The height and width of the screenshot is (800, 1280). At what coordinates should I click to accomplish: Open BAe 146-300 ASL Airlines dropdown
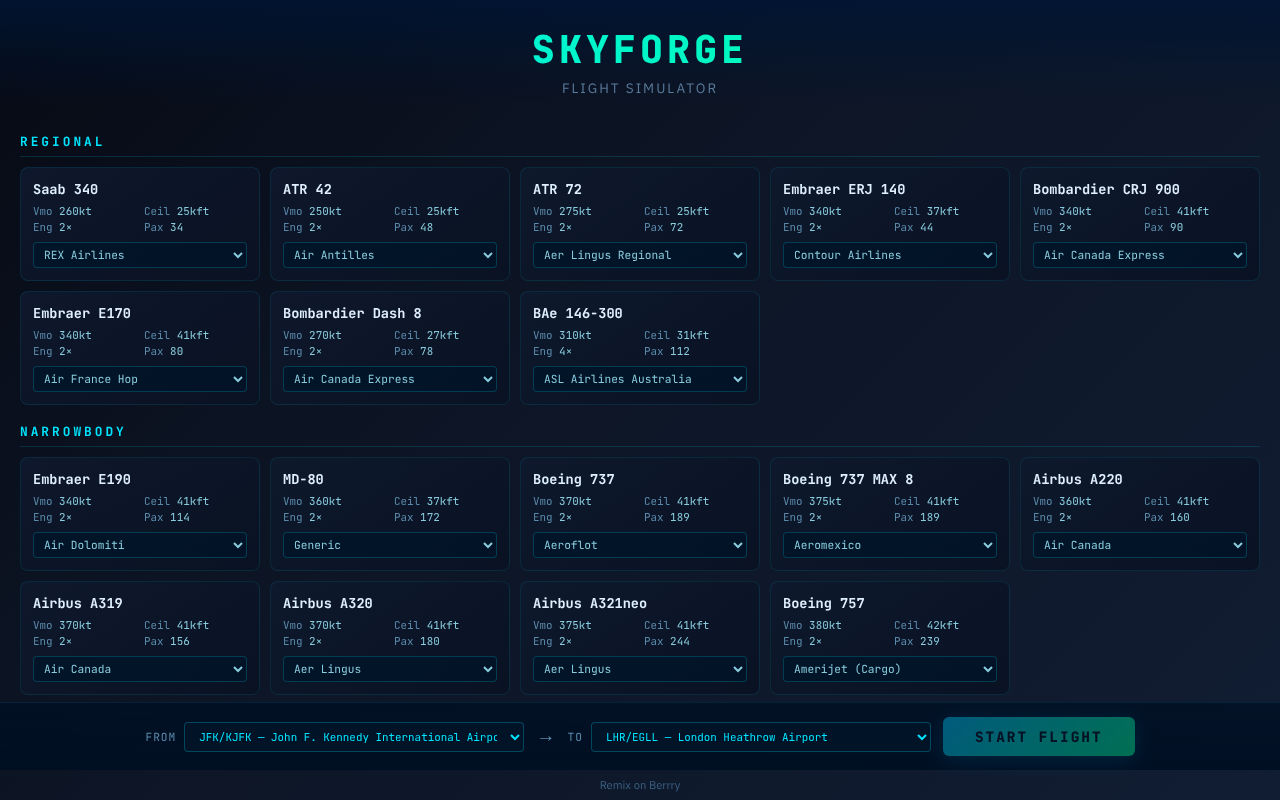(x=640, y=379)
